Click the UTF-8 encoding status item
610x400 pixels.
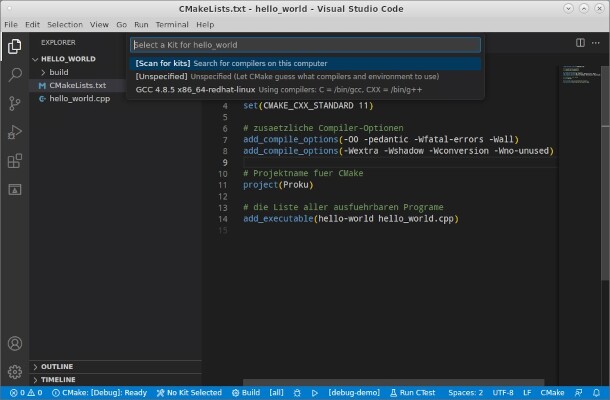pos(503,393)
